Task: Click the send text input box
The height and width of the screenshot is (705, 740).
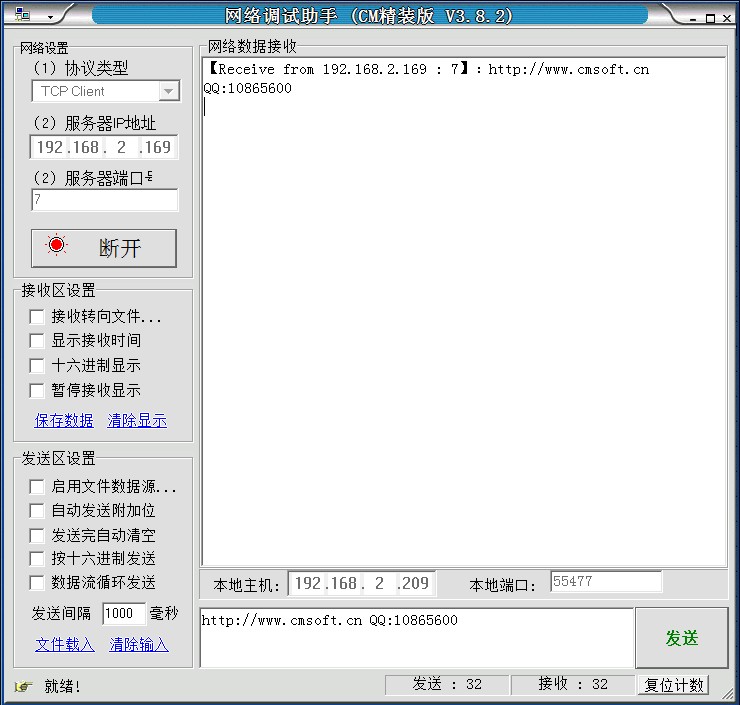Action: point(417,638)
